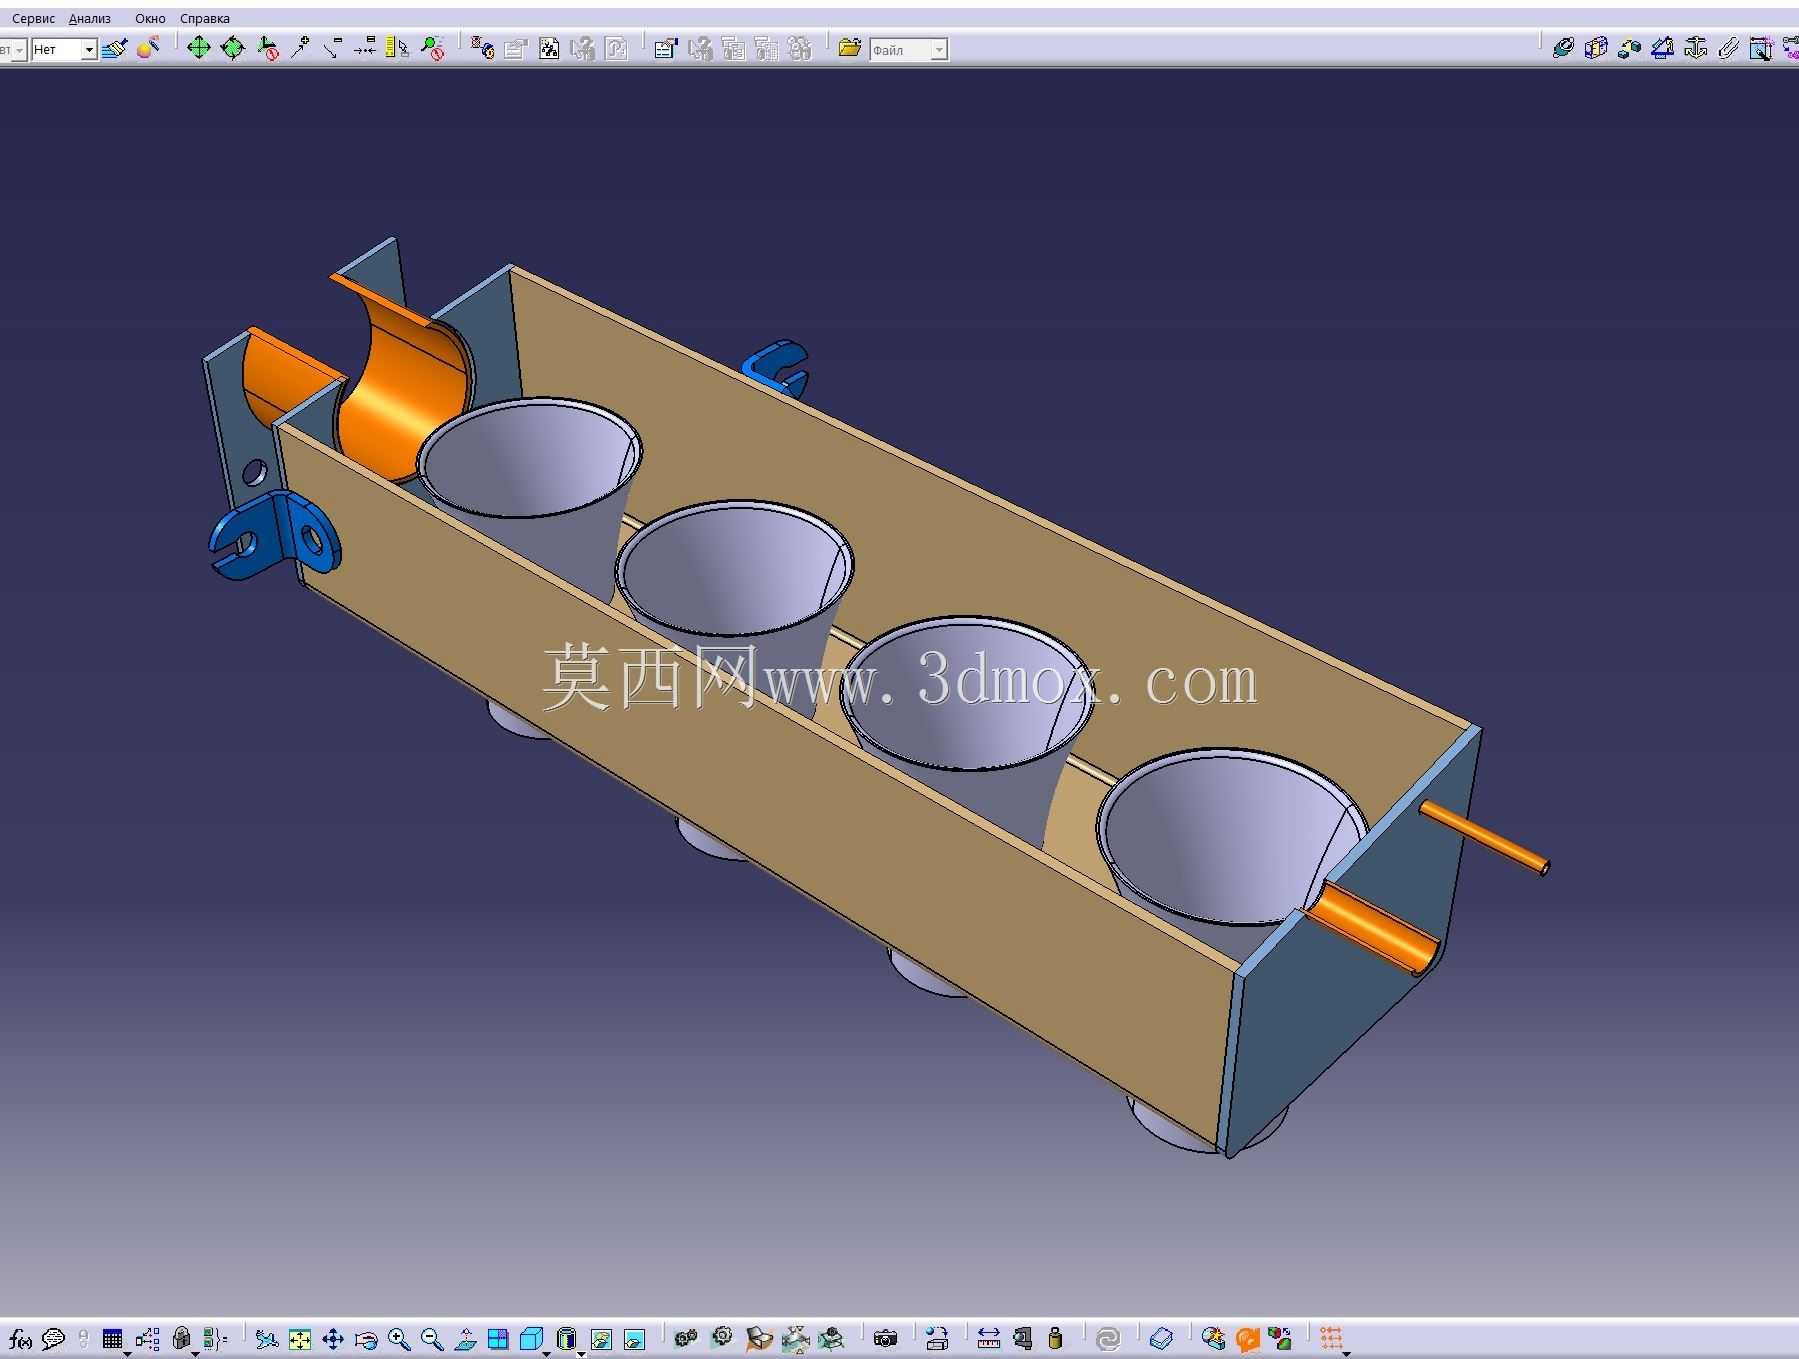Click the anchor fix component icon
This screenshot has height=1359, width=1799.
[x=1695, y=48]
